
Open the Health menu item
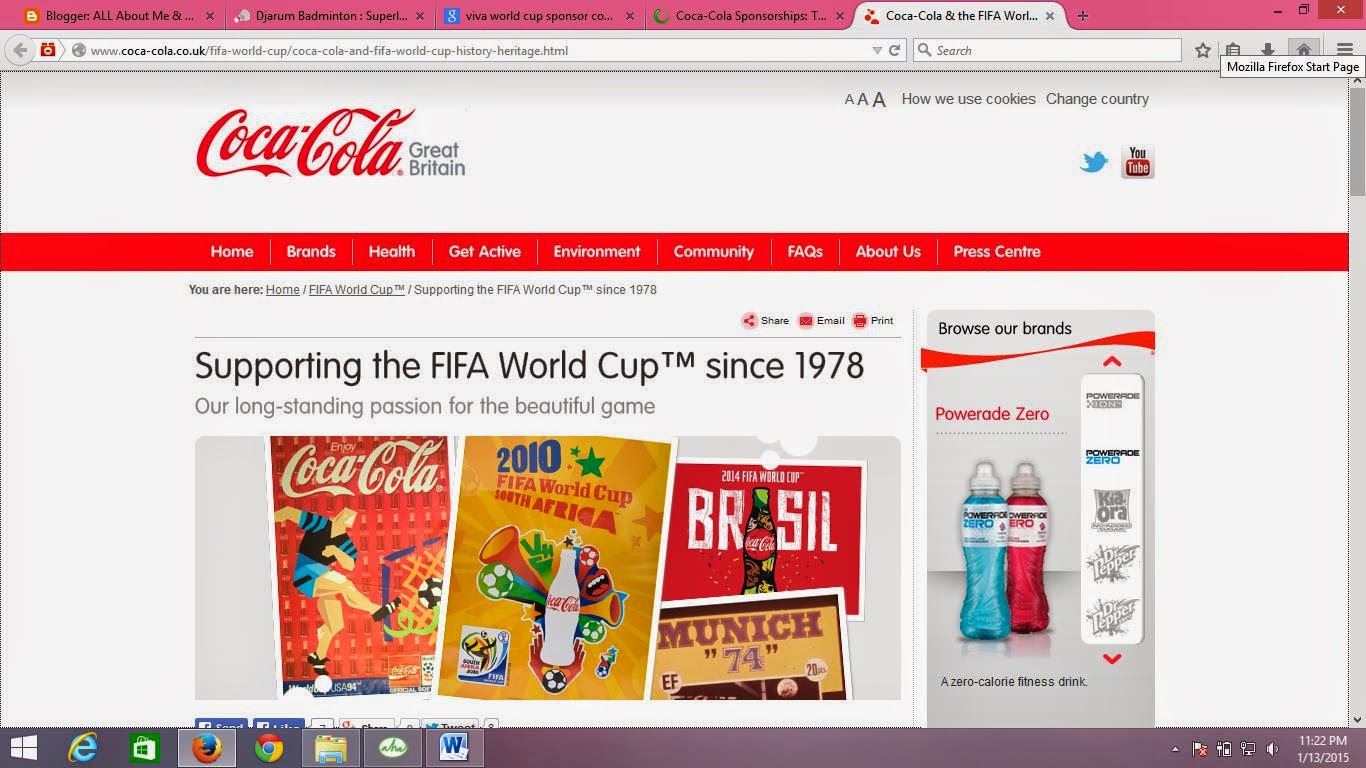point(391,252)
